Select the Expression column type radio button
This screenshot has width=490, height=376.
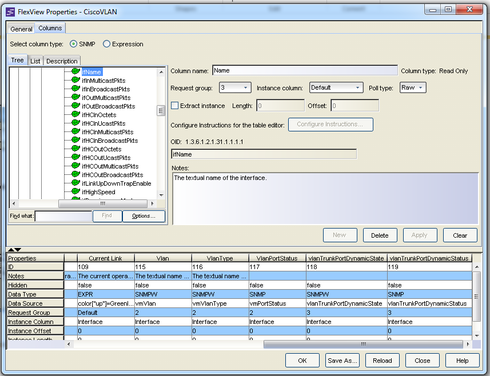[x=106, y=44]
